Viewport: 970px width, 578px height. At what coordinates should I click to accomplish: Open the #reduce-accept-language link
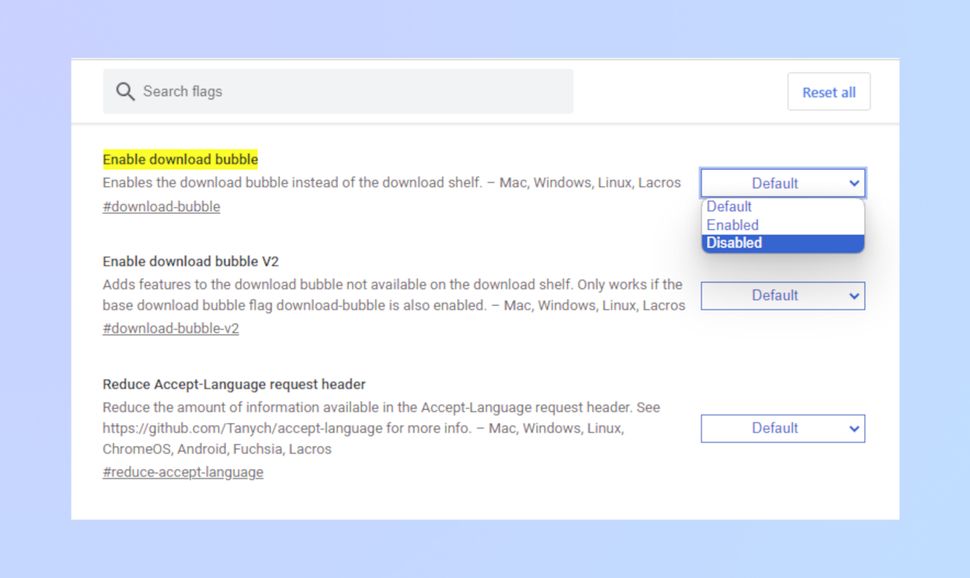182,471
